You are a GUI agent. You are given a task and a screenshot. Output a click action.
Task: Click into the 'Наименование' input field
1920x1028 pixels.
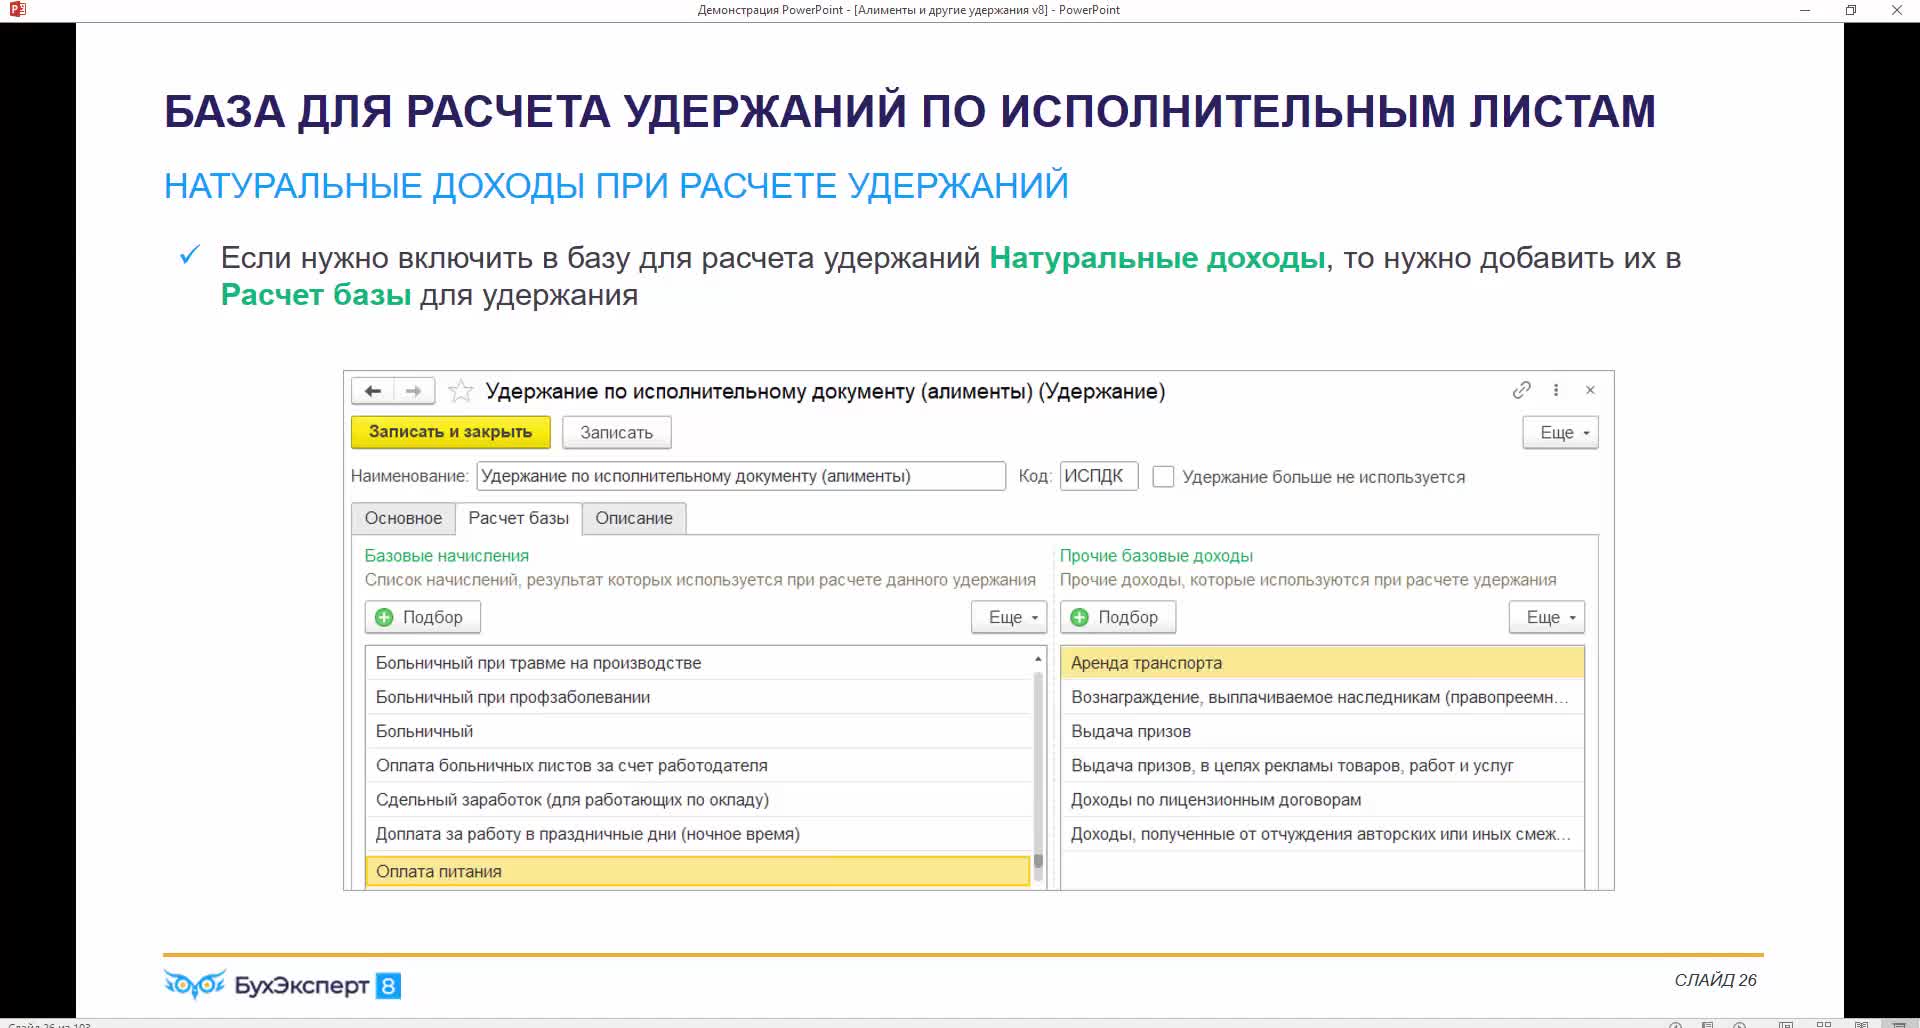click(x=740, y=476)
